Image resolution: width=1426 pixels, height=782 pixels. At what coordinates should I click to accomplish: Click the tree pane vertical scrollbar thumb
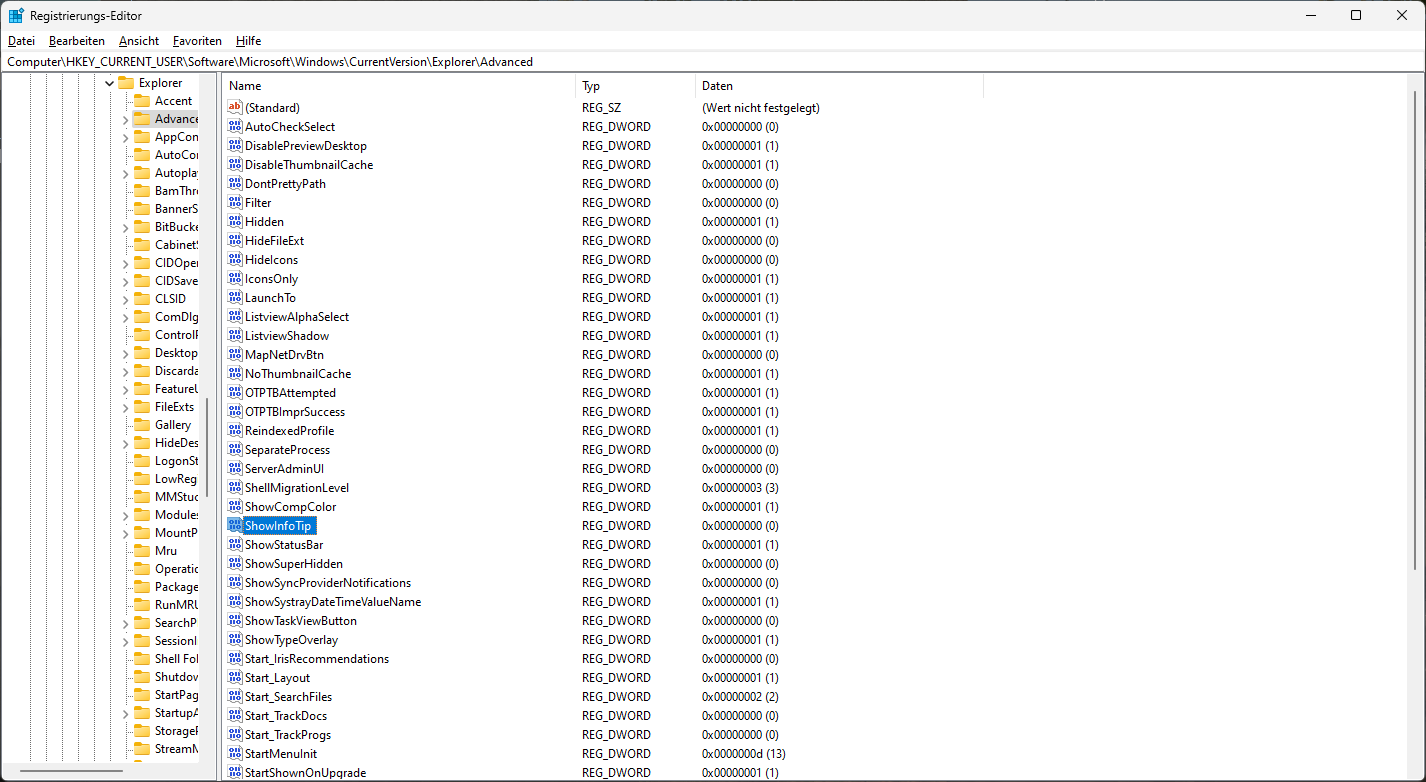click(x=207, y=448)
